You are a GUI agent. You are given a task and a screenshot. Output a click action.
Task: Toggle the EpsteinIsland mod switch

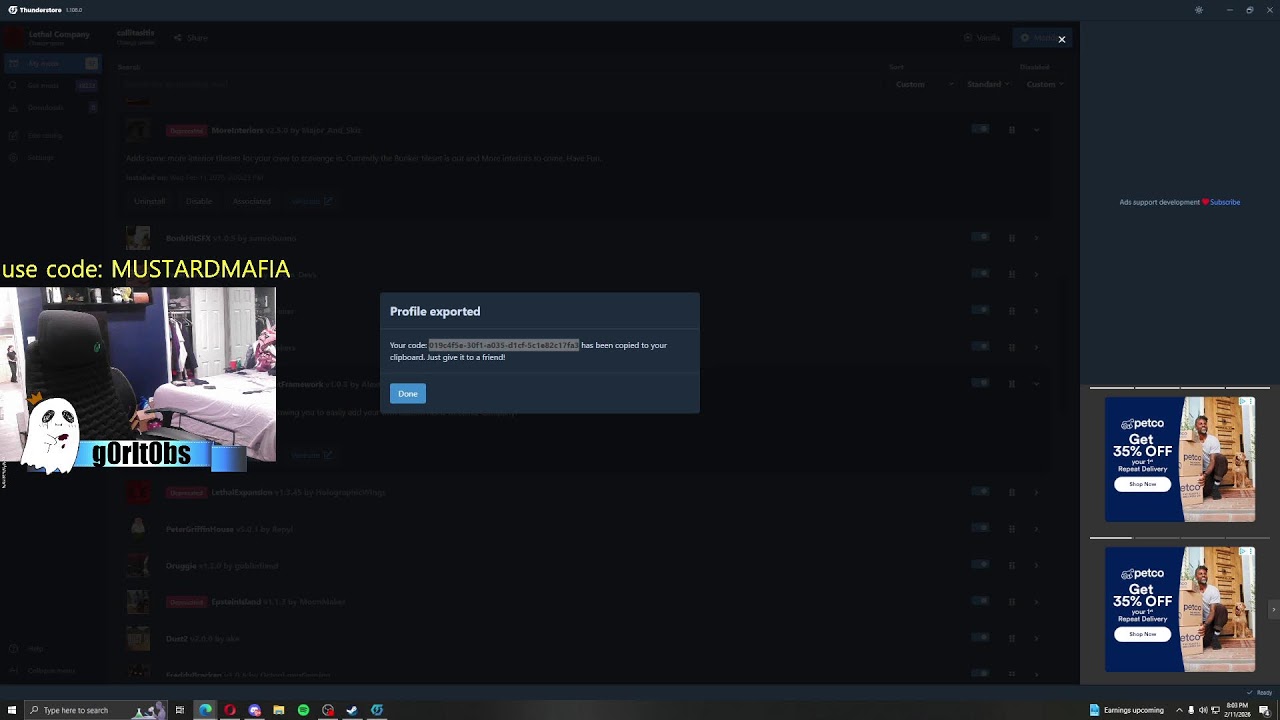pos(980,601)
